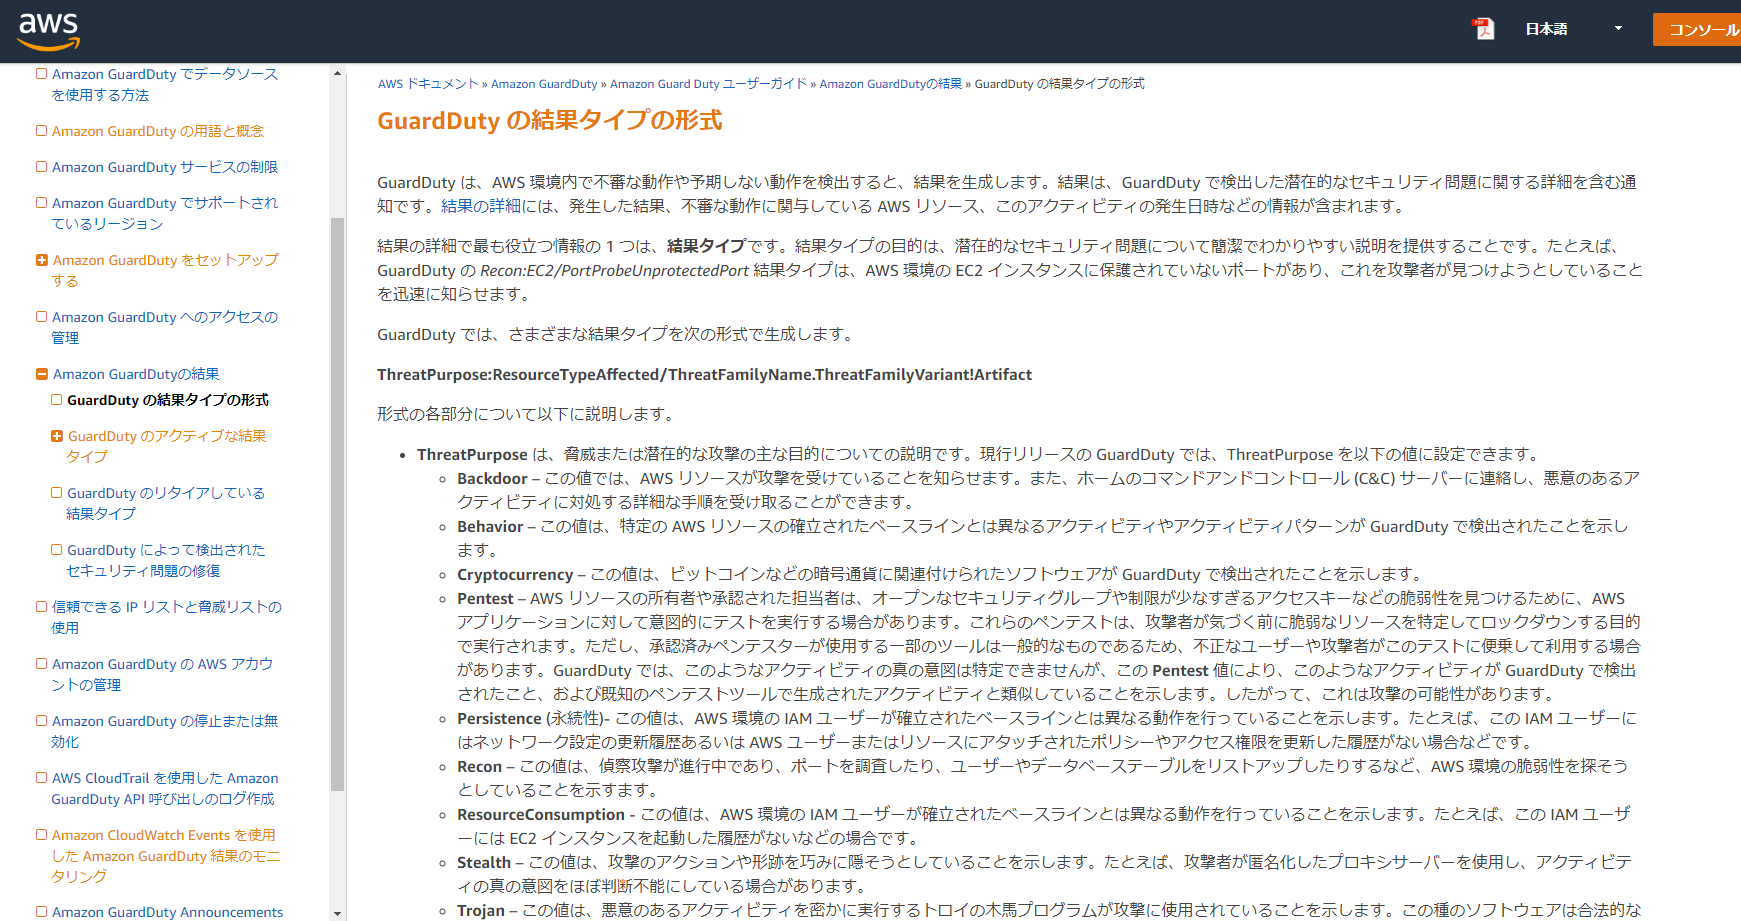
Task: Click the italic text 'Recon:EC2/PortProbeUnprotectedPort'
Action: click(x=614, y=270)
